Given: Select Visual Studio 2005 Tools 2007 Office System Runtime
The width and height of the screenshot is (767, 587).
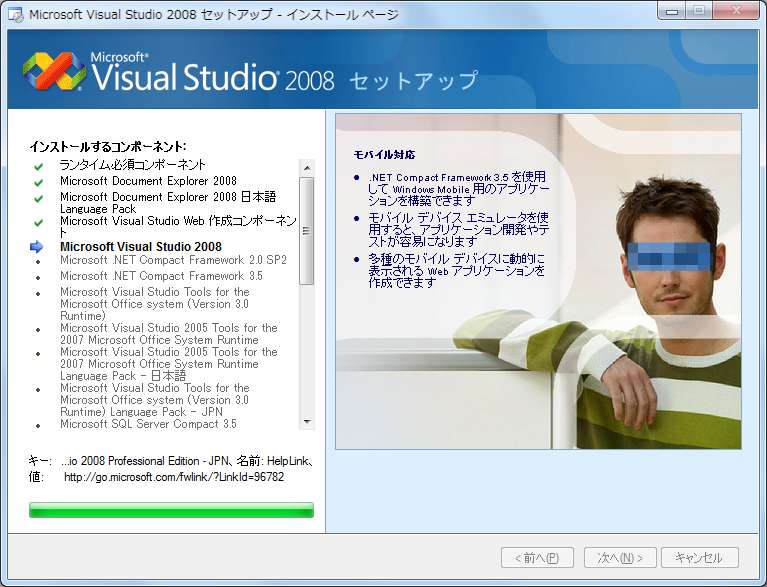Looking at the screenshot, I should (x=169, y=334).
